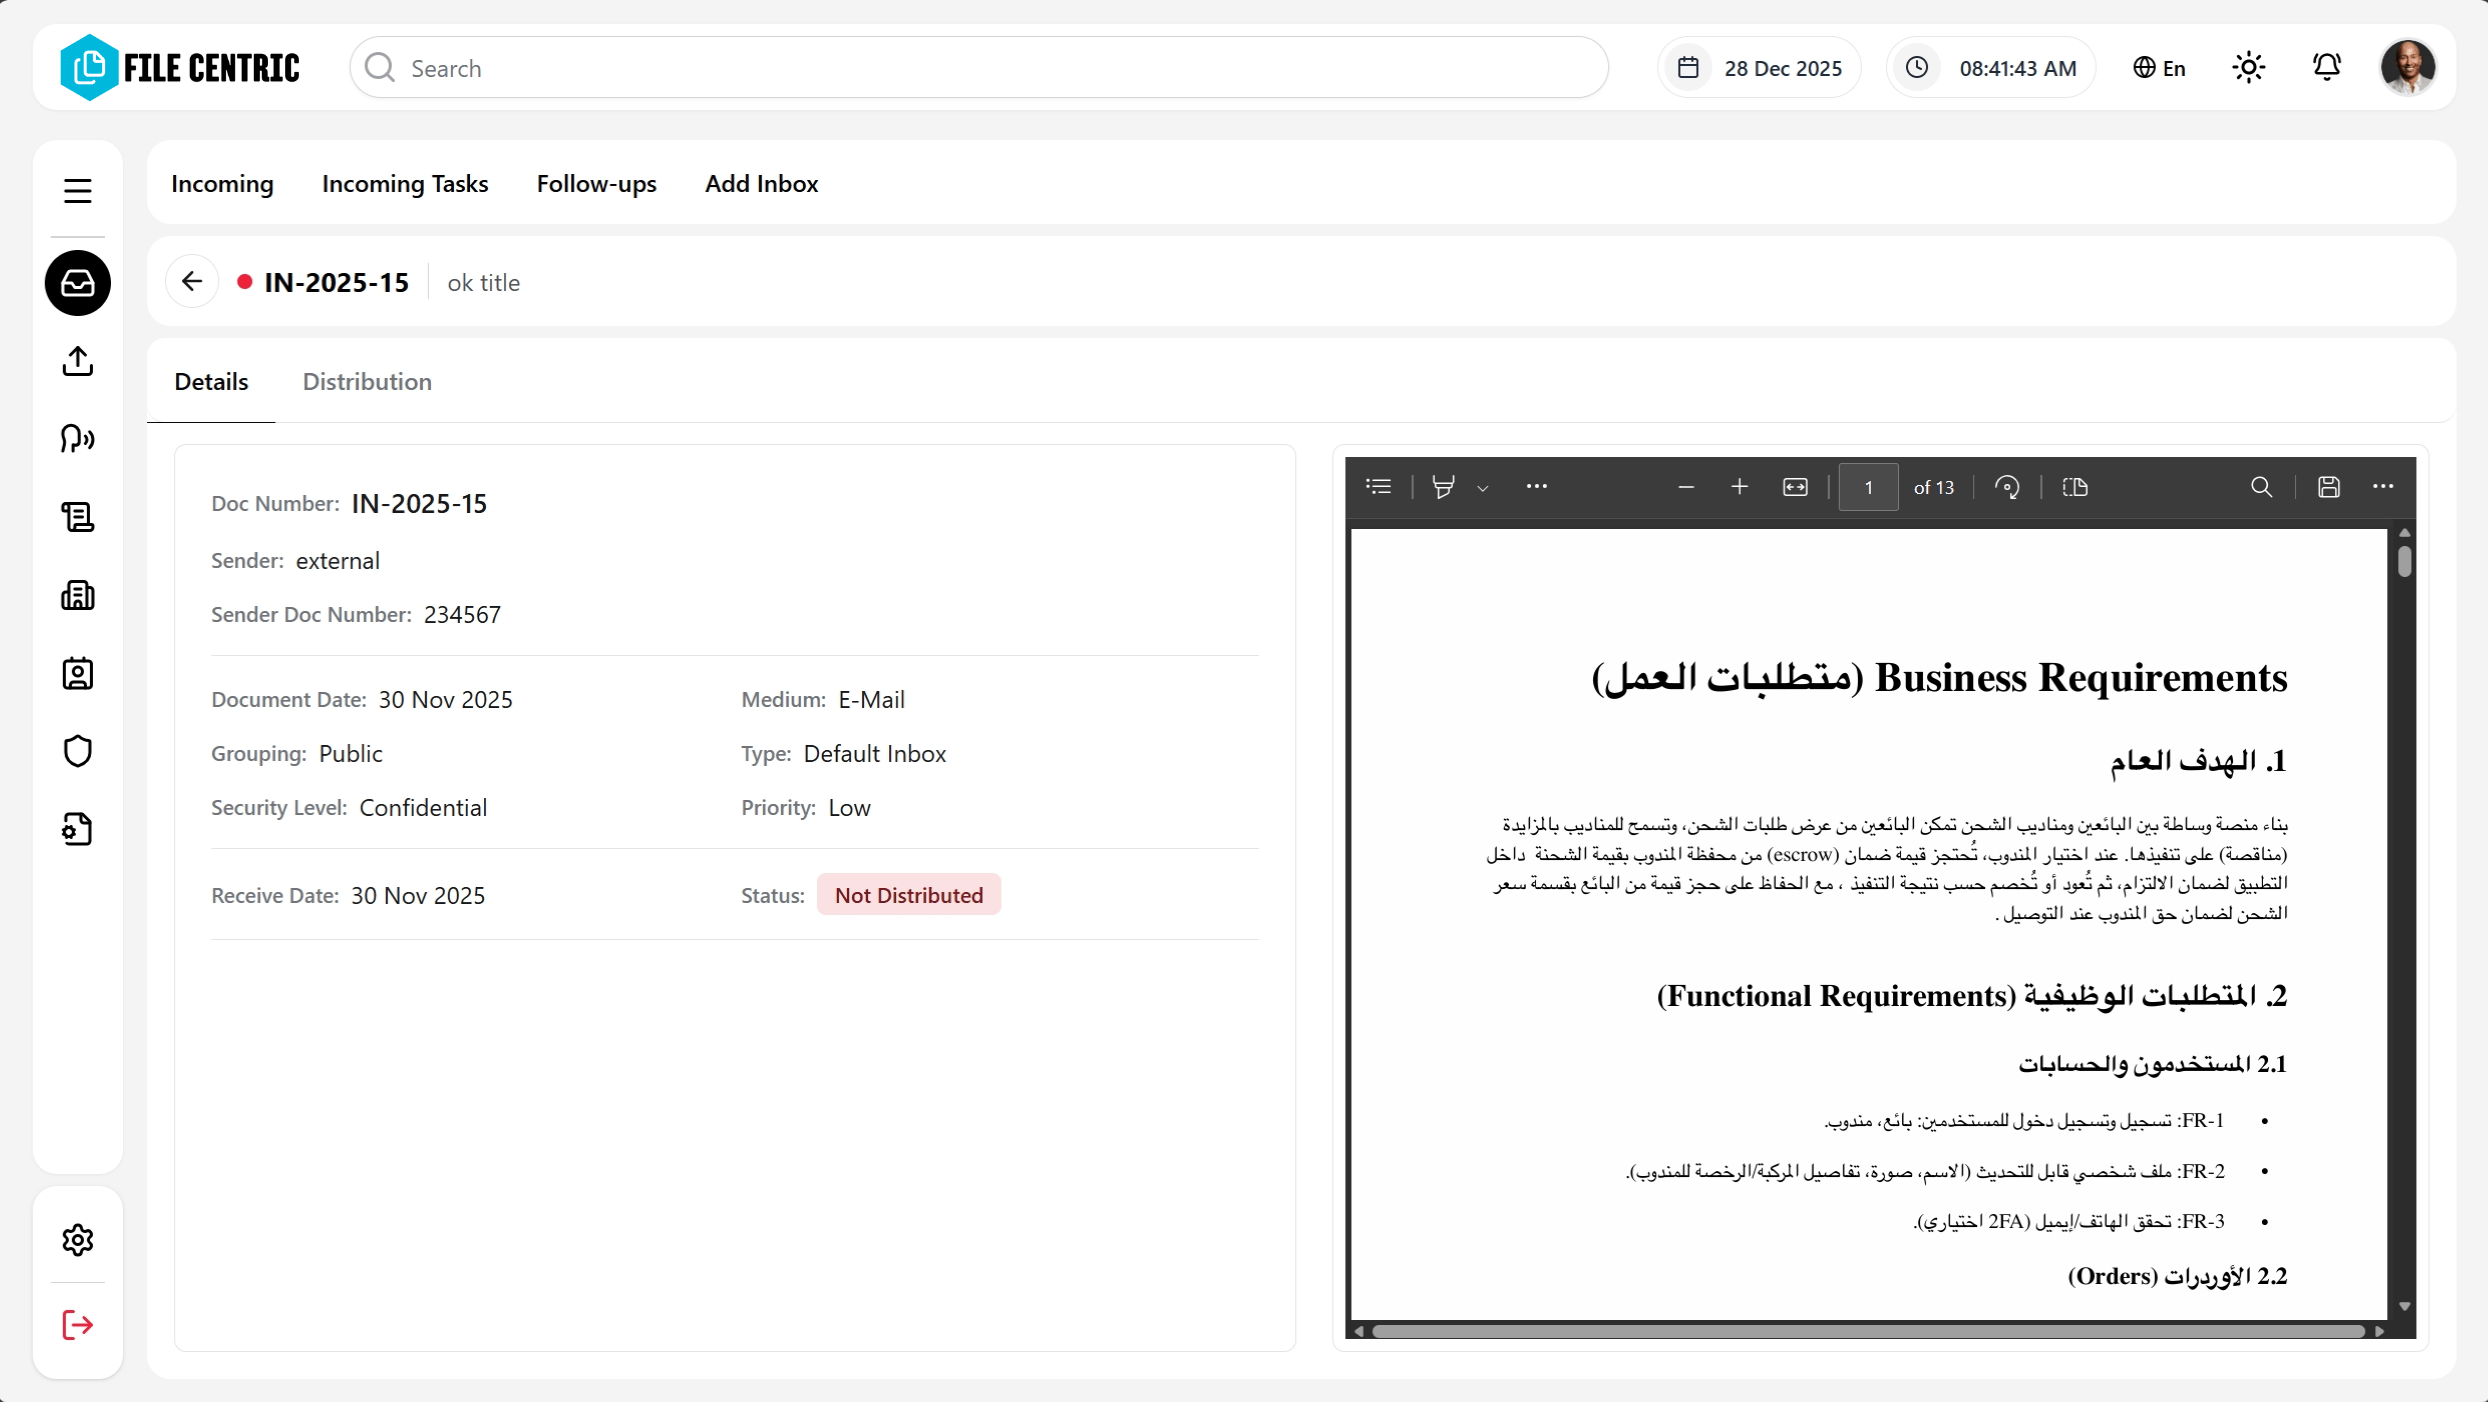
Task: Expand the annotation tool chevron dropdown
Action: (x=1483, y=488)
